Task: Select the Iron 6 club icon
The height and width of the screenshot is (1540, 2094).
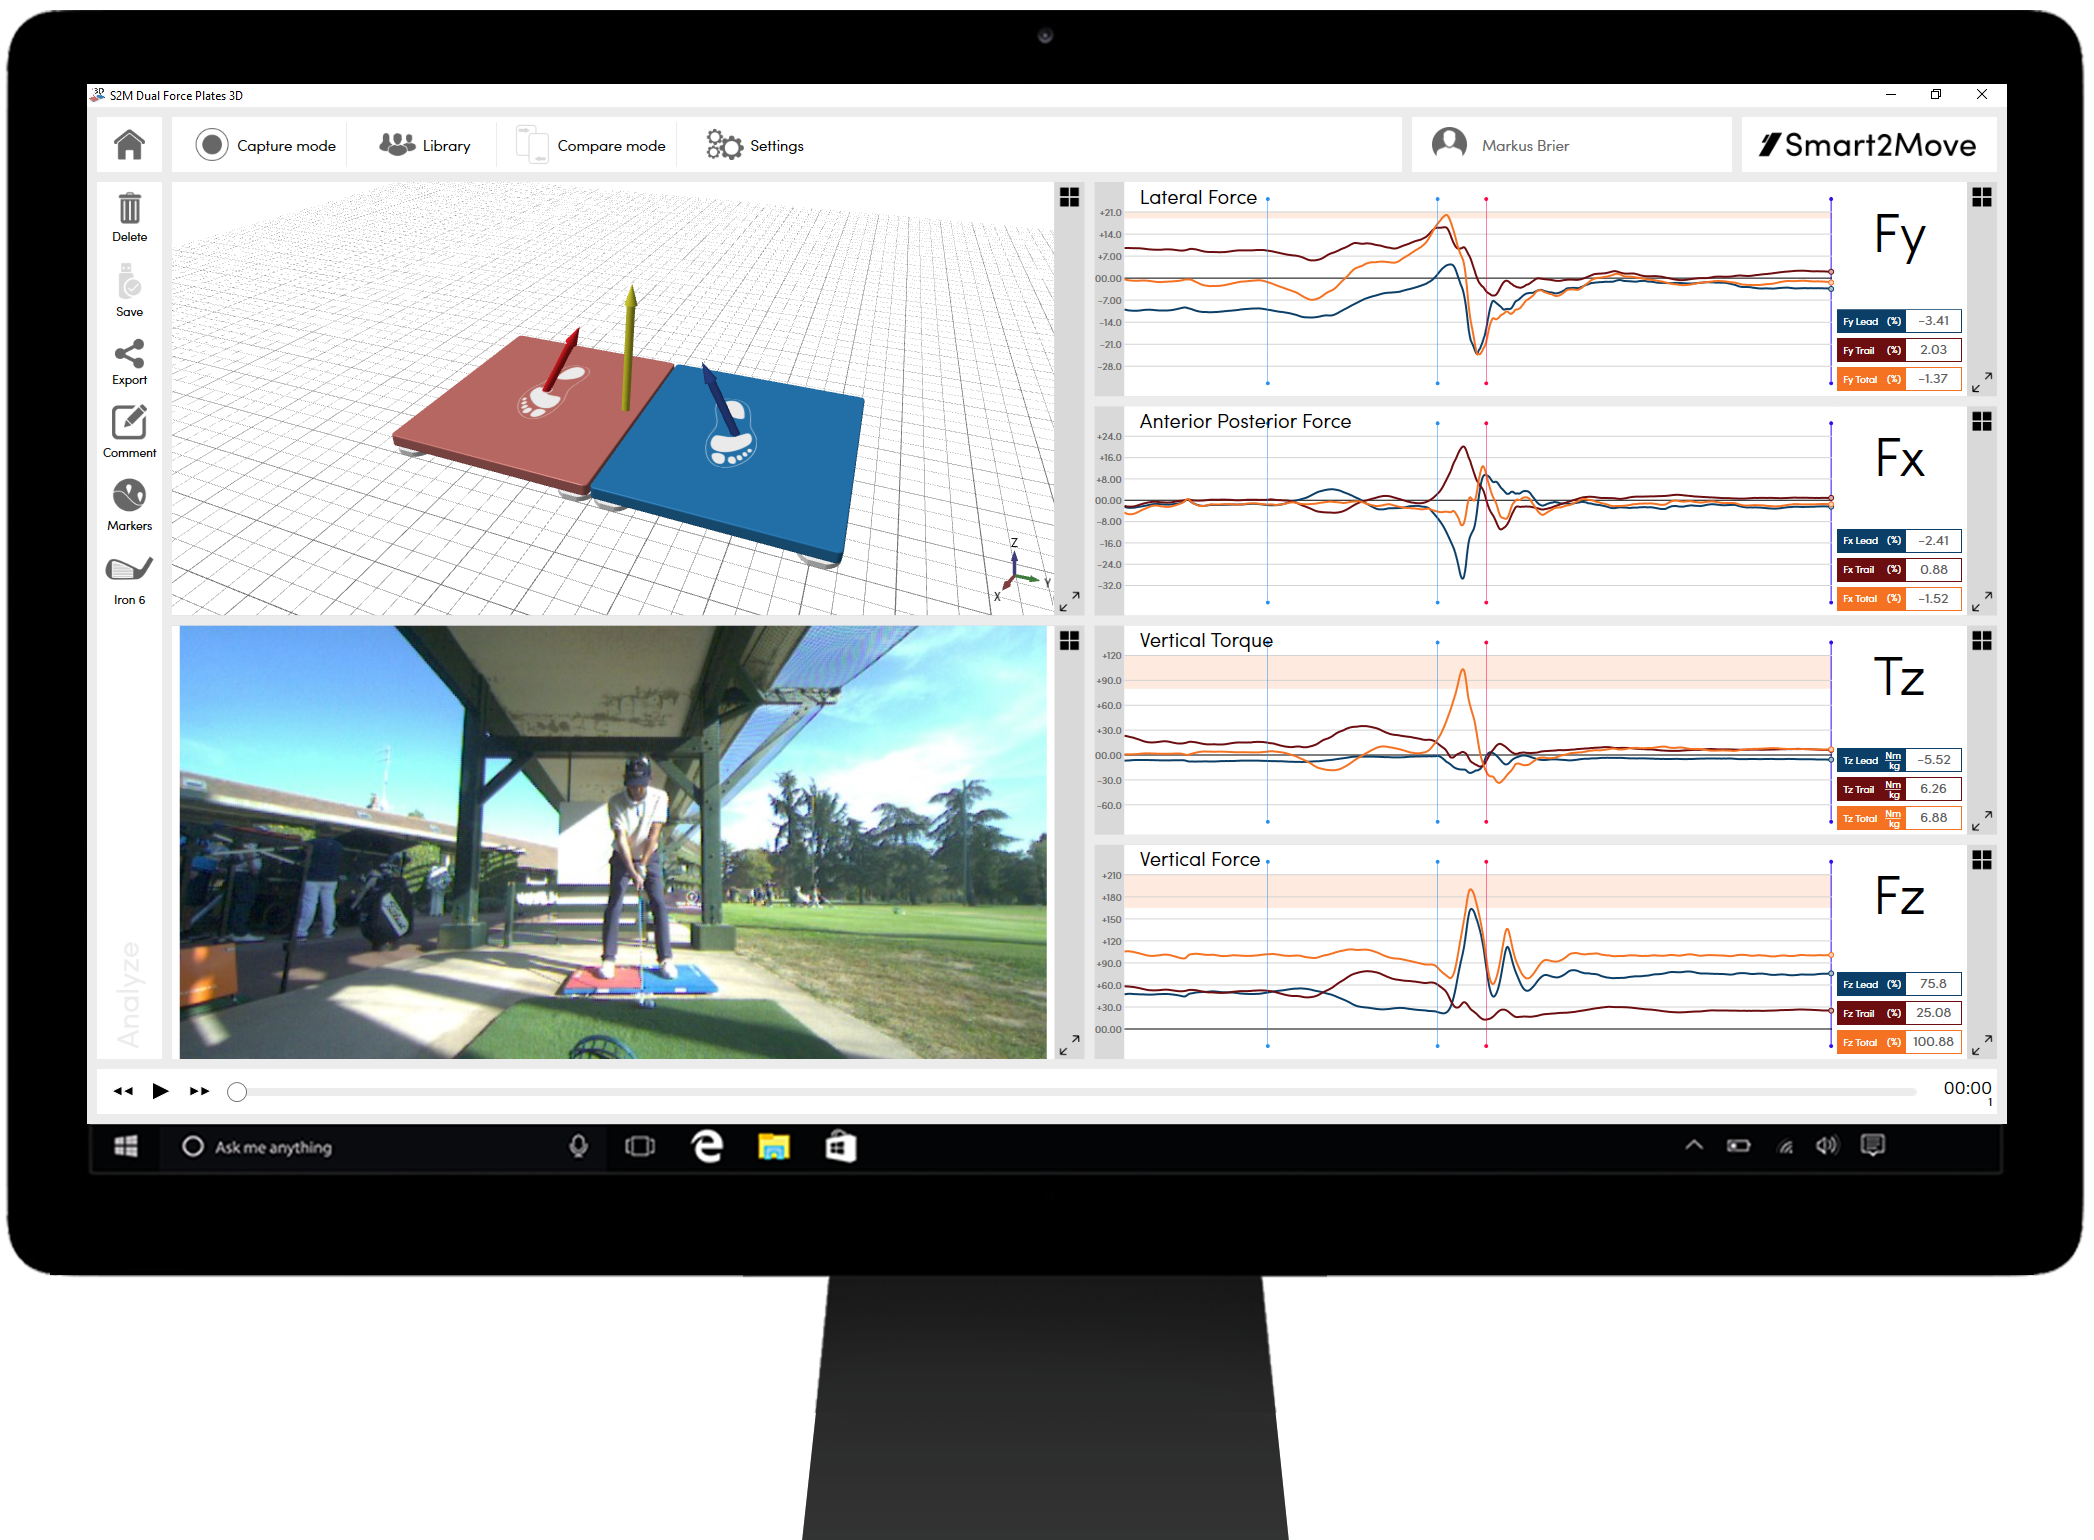Action: (129, 577)
